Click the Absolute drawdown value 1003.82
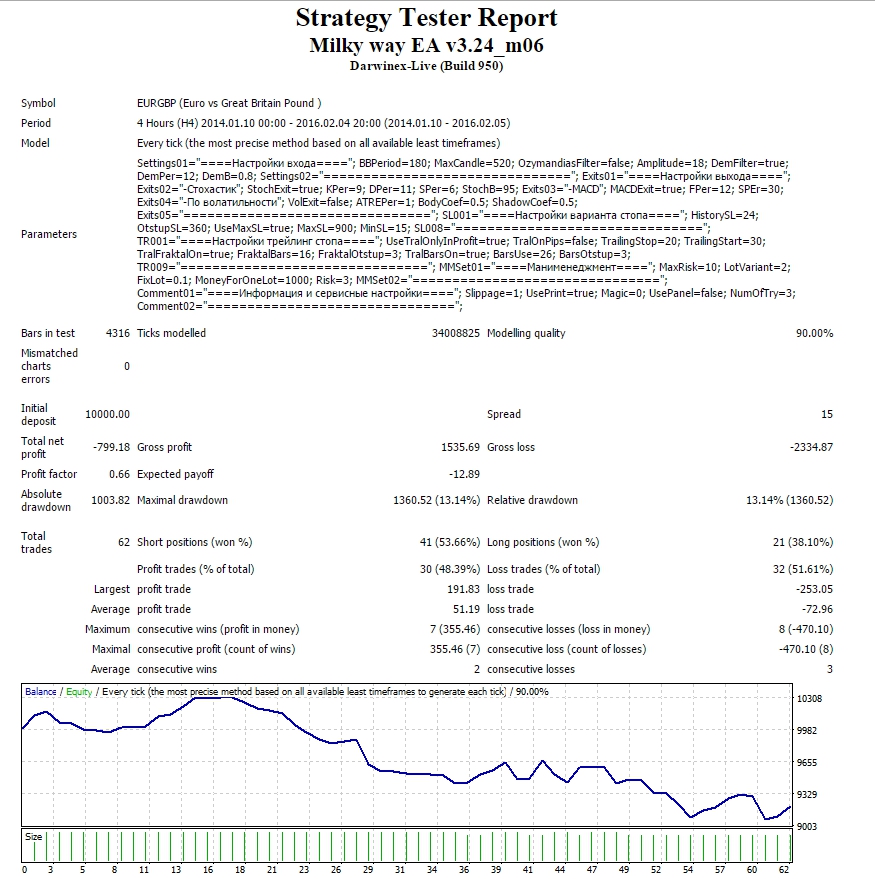 (110, 500)
